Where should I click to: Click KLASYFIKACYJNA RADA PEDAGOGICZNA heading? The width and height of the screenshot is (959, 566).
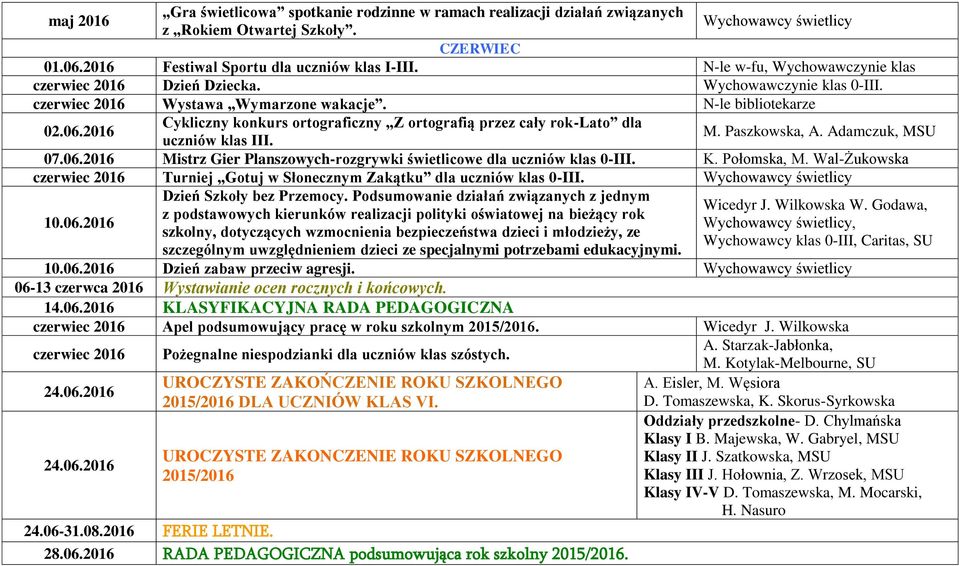point(338,307)
